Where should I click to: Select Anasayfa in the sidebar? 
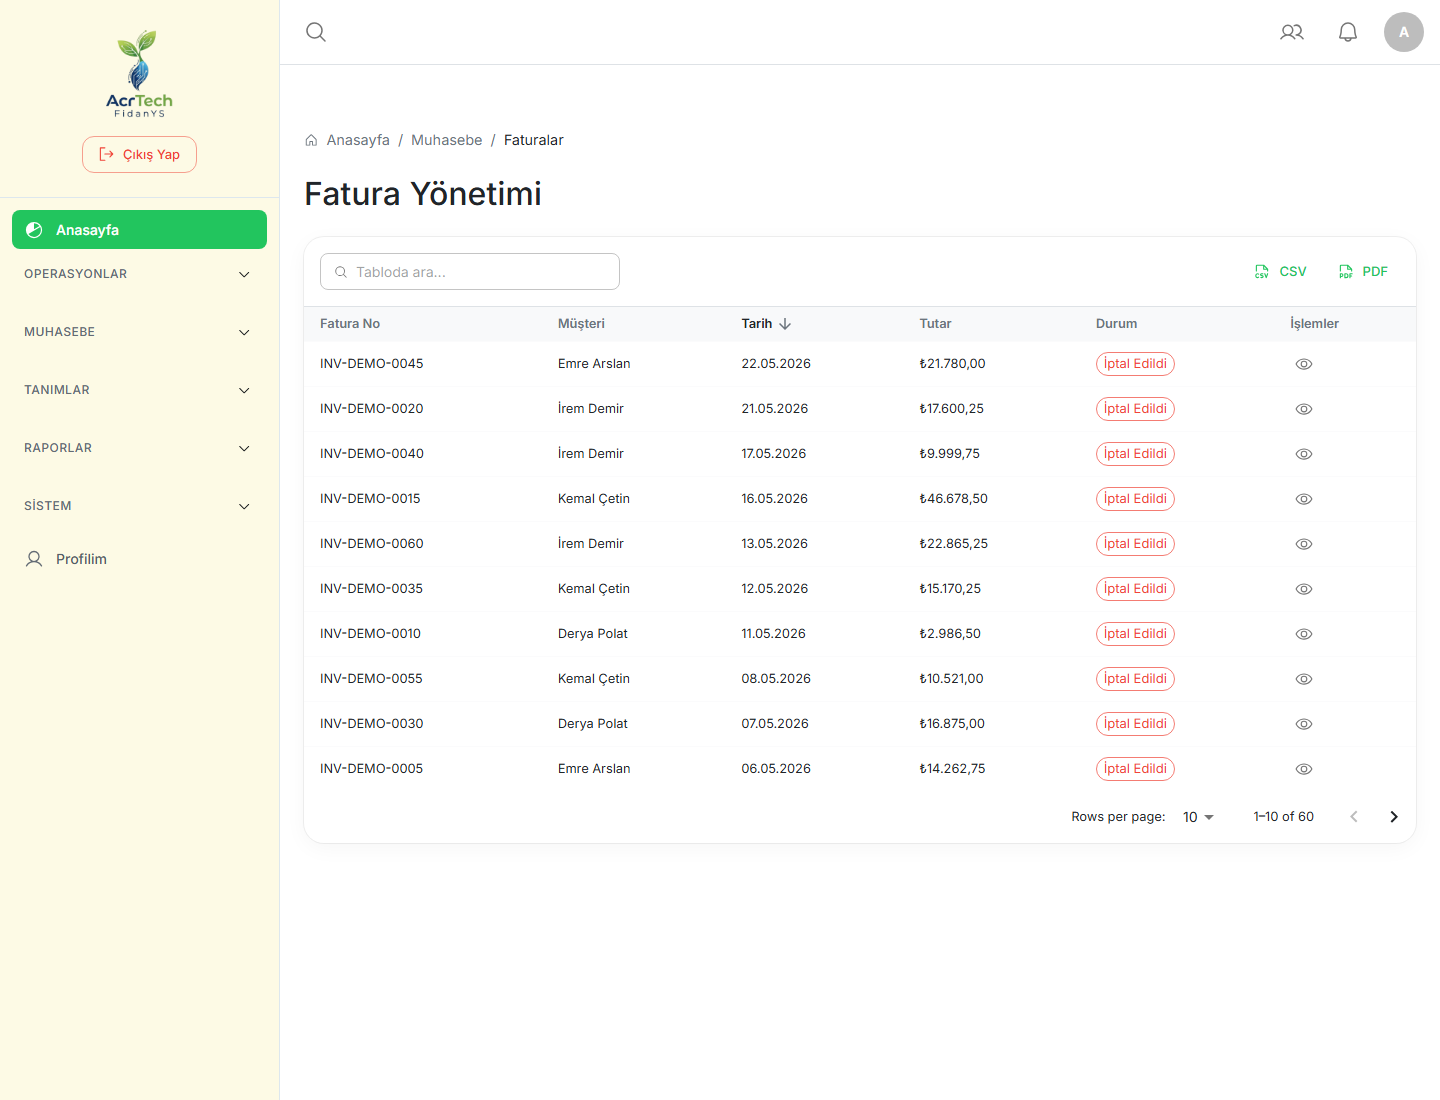(x=139, y=230)
